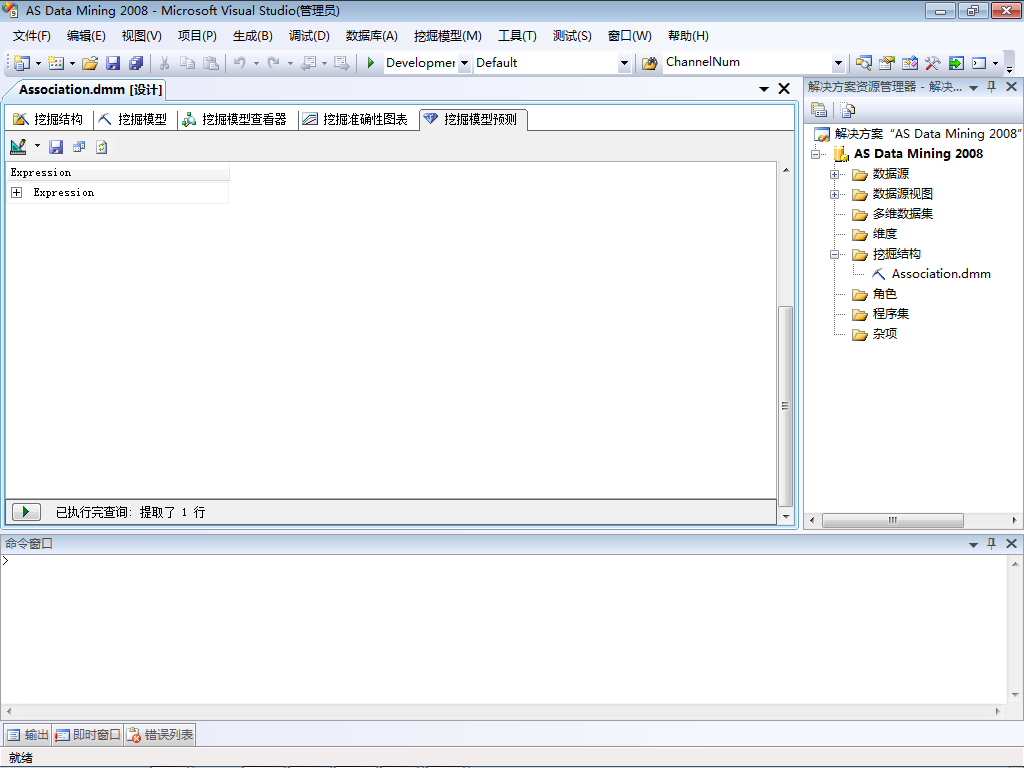
Task: Click the Properties icon in Solution Explorer
Action: pos(819,110)
